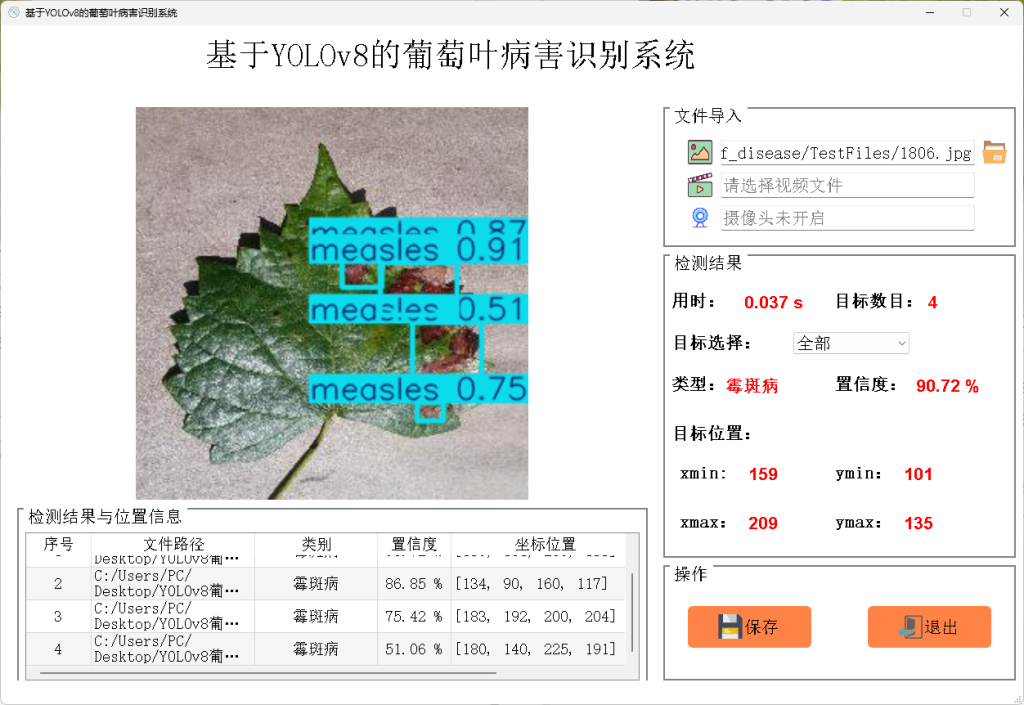The height and width of the screenshot is (705, 1024).
Task: Click the leaf detection result image
Action: click(x=330, y=302)
